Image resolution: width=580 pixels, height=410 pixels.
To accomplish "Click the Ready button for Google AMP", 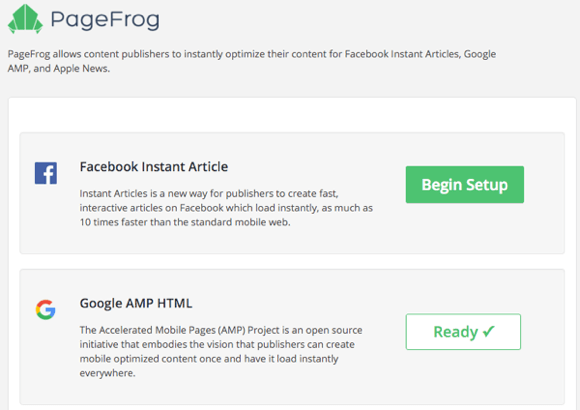I will (463, 332).
